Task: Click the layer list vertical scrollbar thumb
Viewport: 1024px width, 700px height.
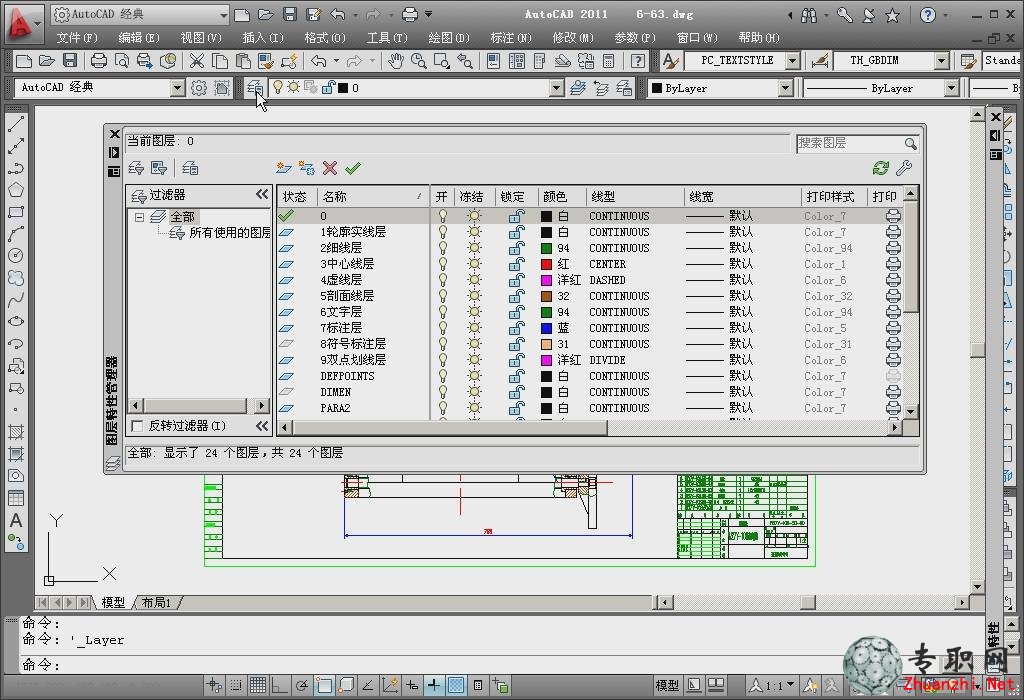Action: (x=910, y=257)
